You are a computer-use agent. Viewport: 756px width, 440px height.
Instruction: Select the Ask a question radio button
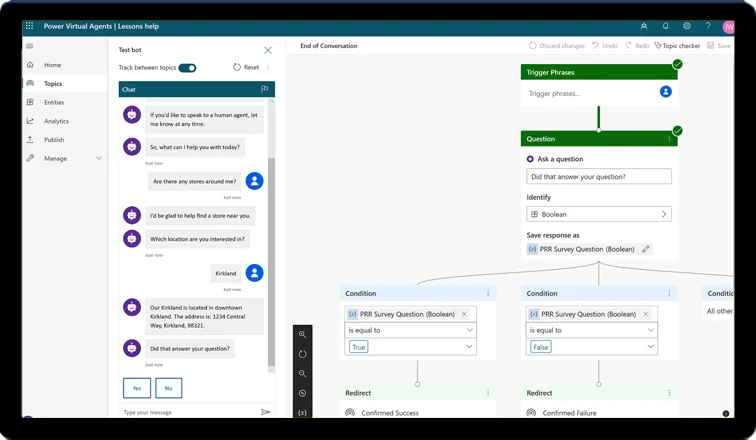click(530, 159)
